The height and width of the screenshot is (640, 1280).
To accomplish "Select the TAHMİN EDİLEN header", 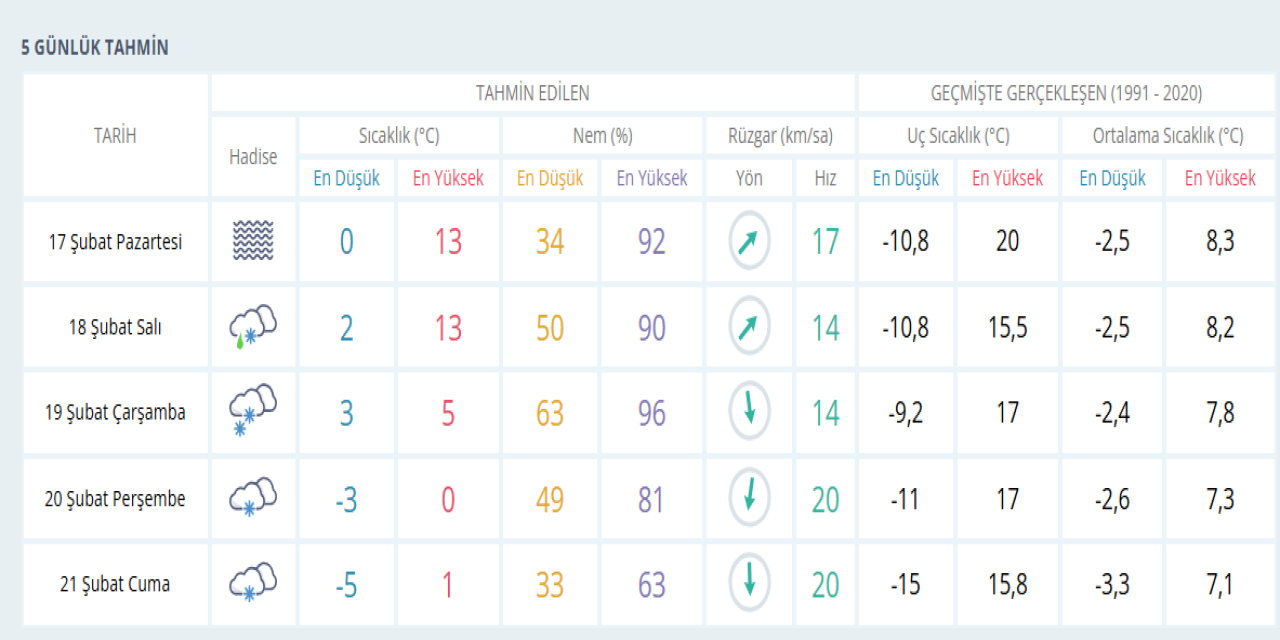I will click(532, 93).
